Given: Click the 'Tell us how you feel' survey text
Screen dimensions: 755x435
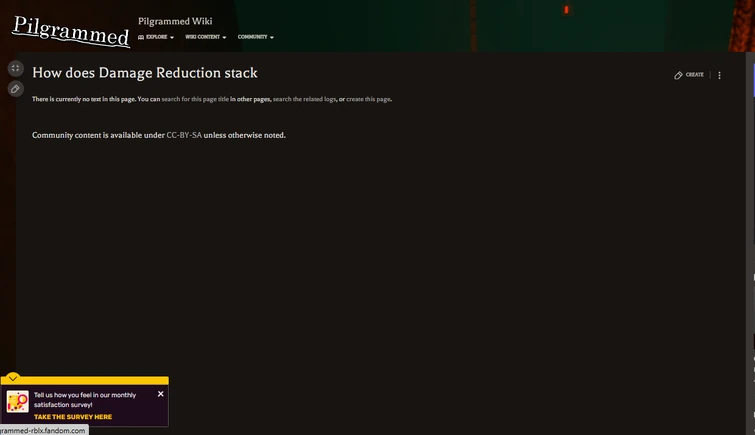Looking at the screenshot, I should click(x=85, y=400).
